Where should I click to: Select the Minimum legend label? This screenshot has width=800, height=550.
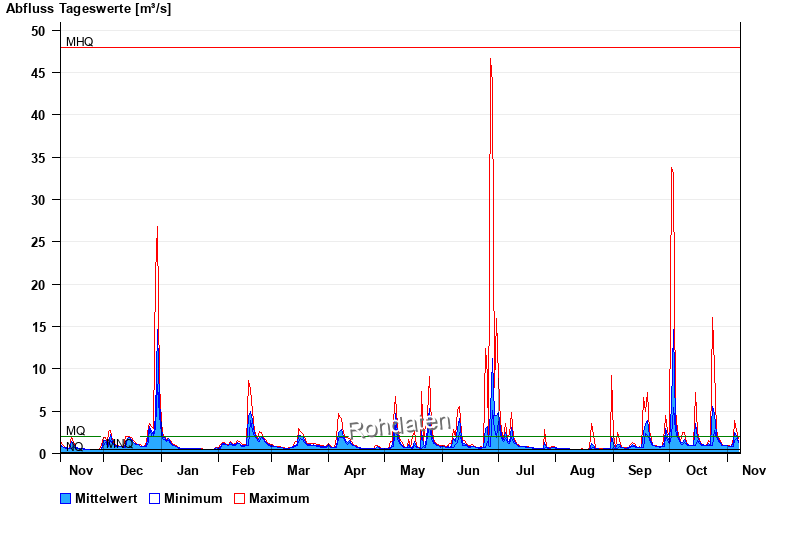click(x=193, y=498)
